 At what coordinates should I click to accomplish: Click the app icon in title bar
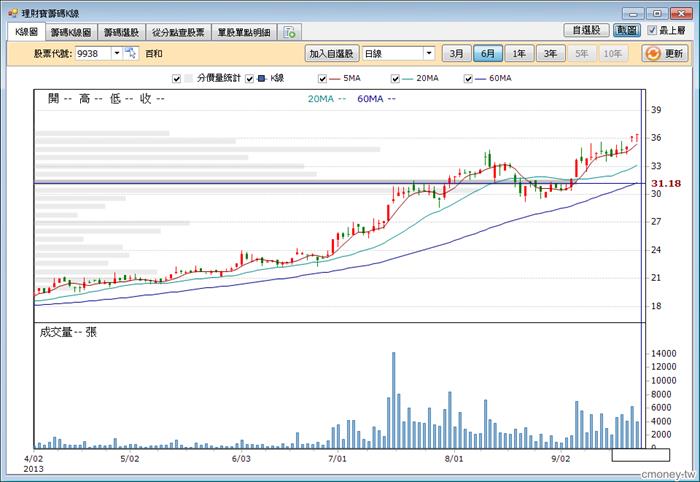click(12, 13)
